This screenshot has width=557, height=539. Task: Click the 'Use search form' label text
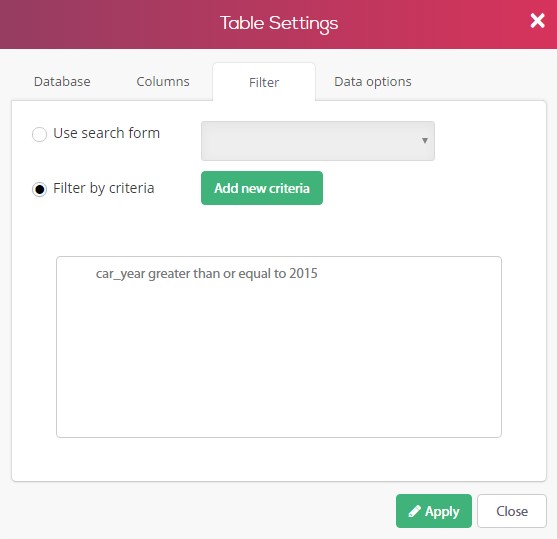coord(106,133)
